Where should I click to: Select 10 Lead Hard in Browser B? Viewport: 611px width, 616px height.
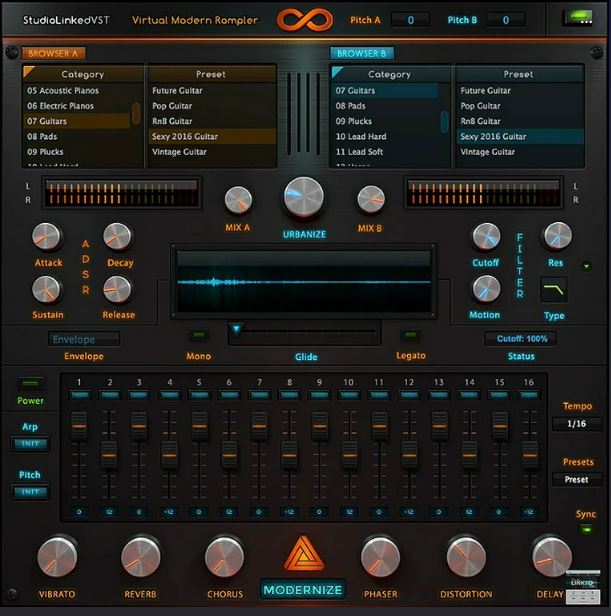(x=385, y=137)
